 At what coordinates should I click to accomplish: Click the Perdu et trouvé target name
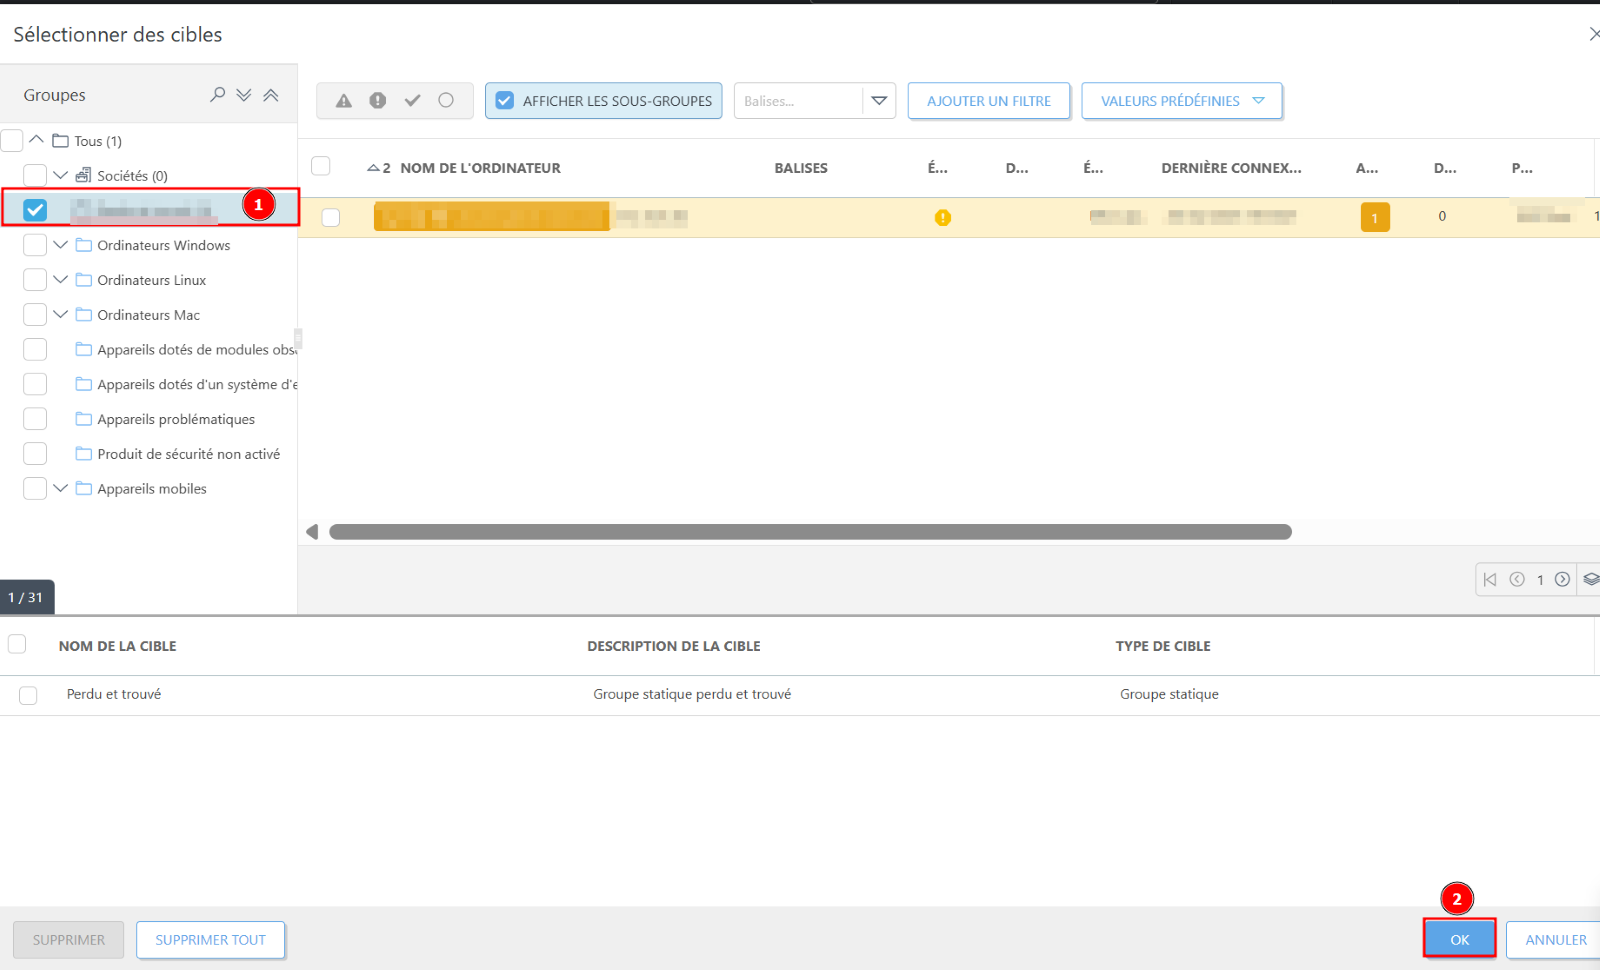click(114, 694)
